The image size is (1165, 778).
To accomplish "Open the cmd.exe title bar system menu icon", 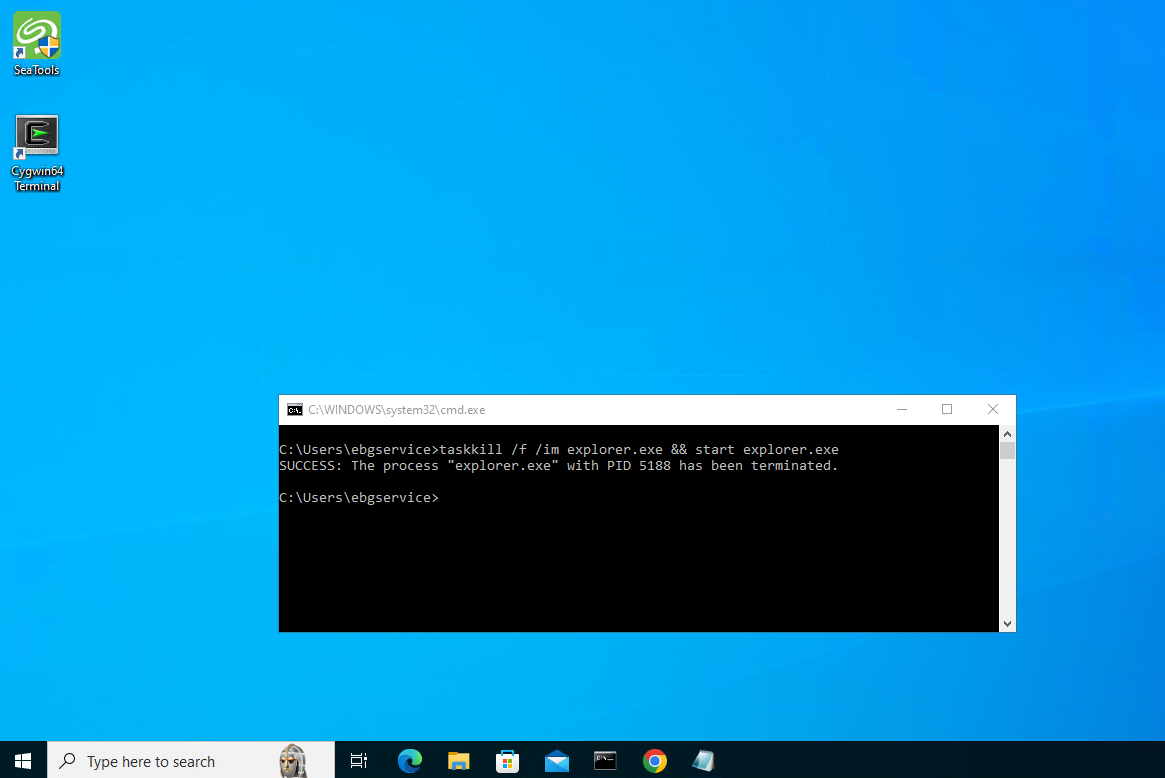I will (295, 409).
